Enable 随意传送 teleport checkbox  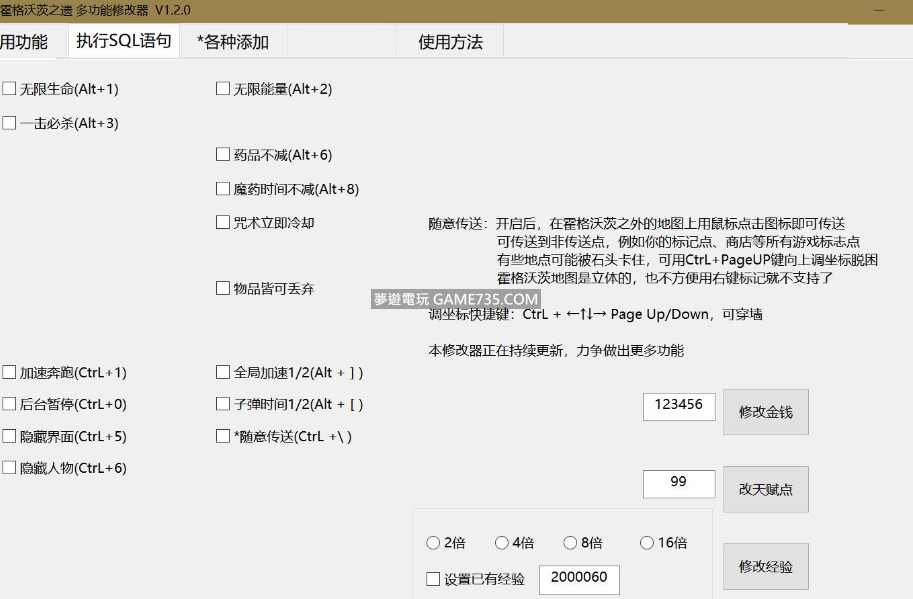[223, 437]
